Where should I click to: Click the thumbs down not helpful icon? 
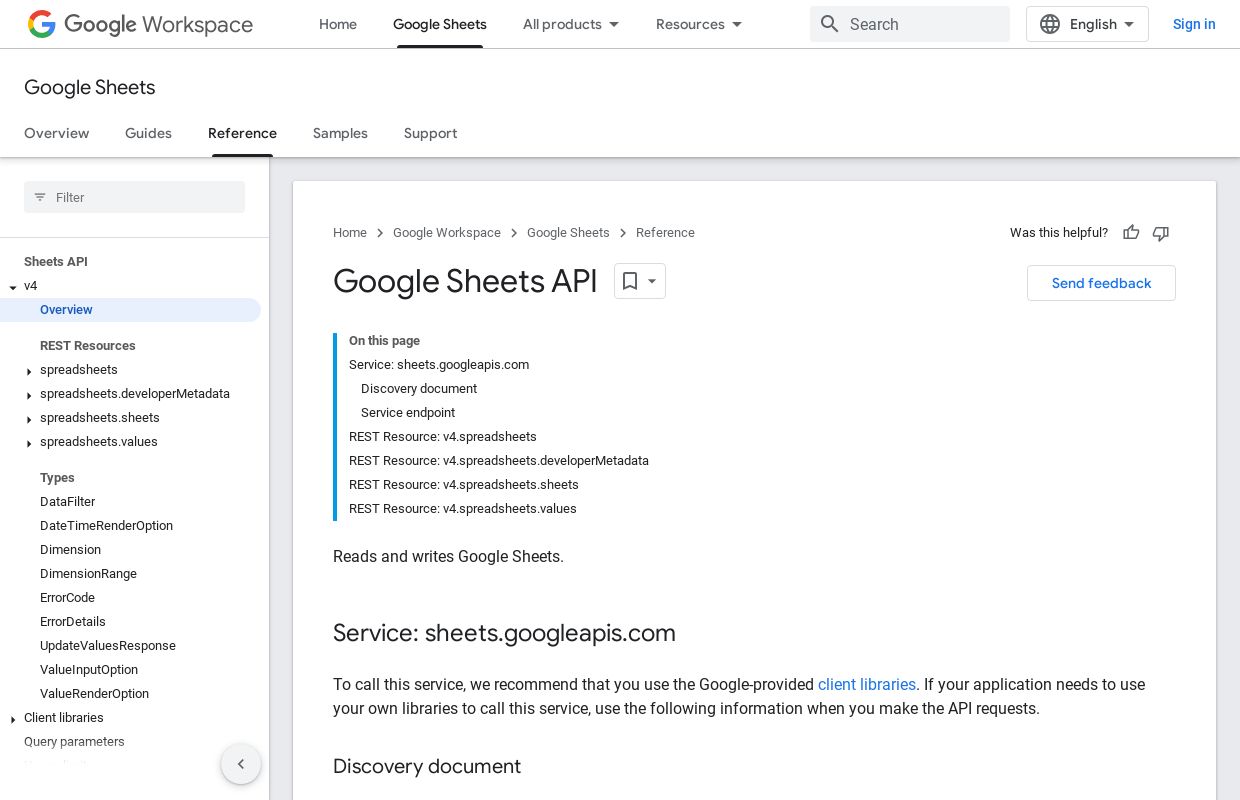click(1161, 233)
